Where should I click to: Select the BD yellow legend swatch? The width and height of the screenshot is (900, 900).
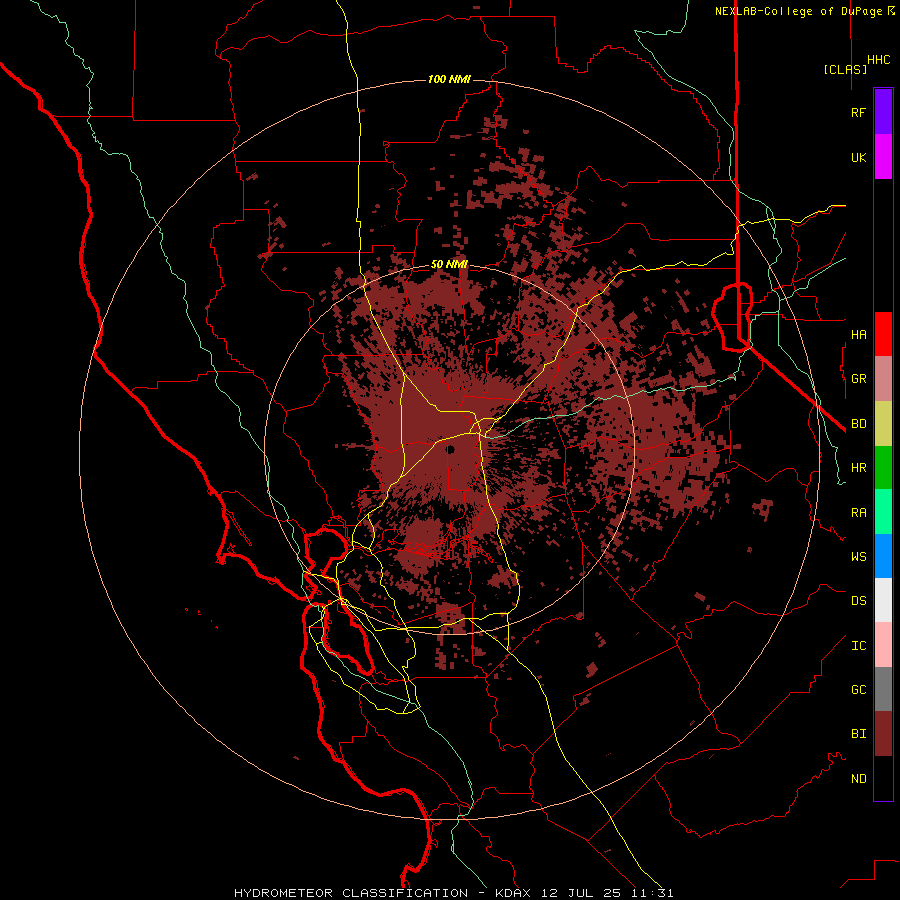[x=883, y=424]
